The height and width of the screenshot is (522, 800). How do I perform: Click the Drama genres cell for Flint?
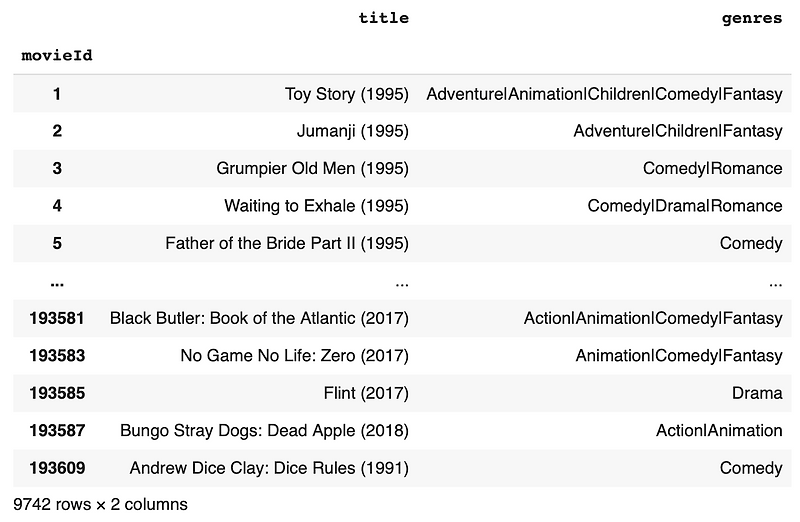coord(757,393)
